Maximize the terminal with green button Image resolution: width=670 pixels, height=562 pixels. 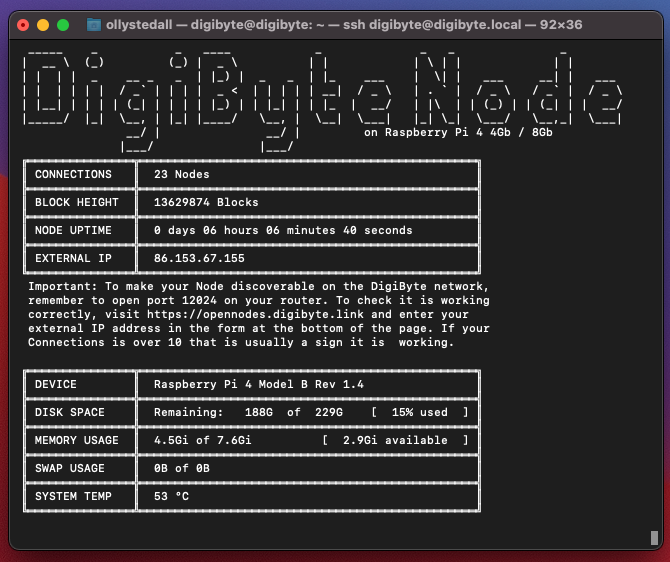[63, 25]
